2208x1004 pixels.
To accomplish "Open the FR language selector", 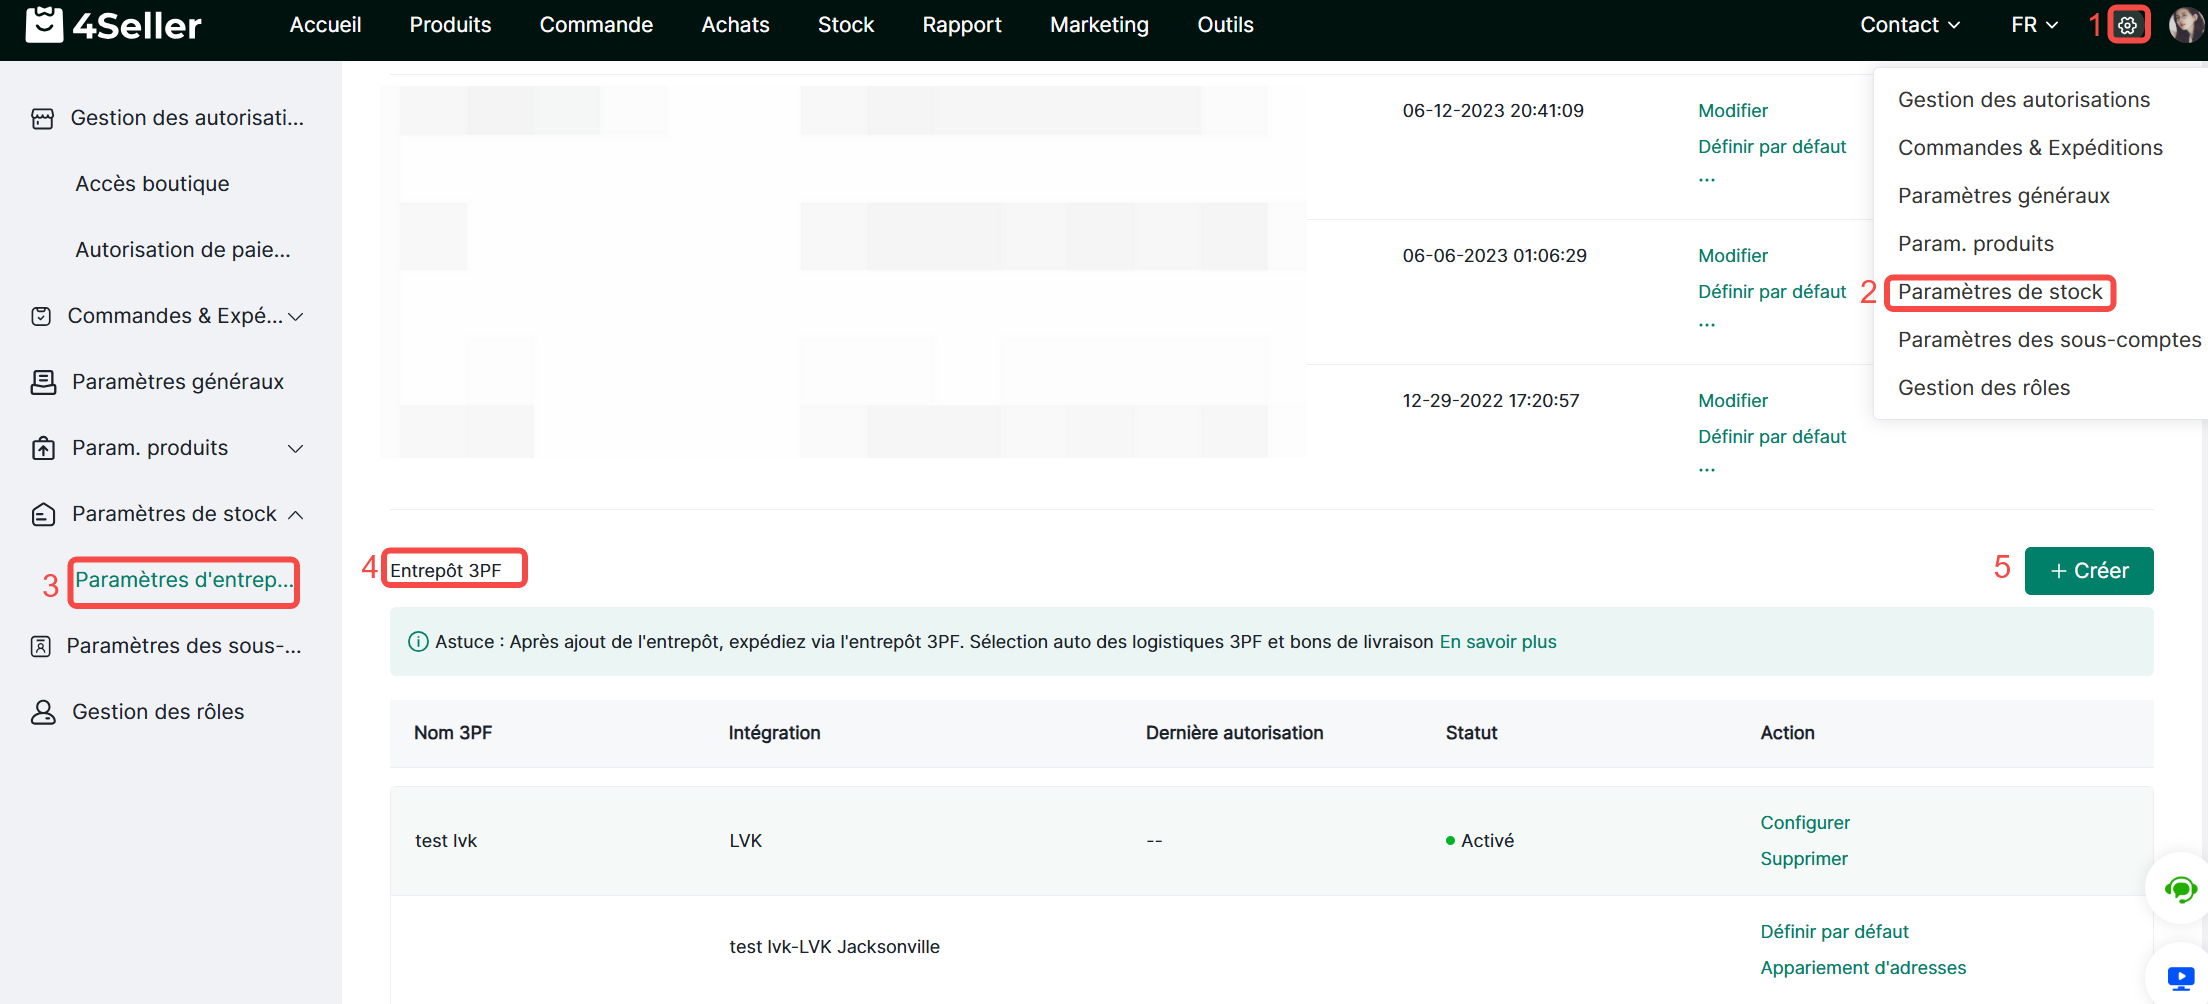I will click(2034, 25).
